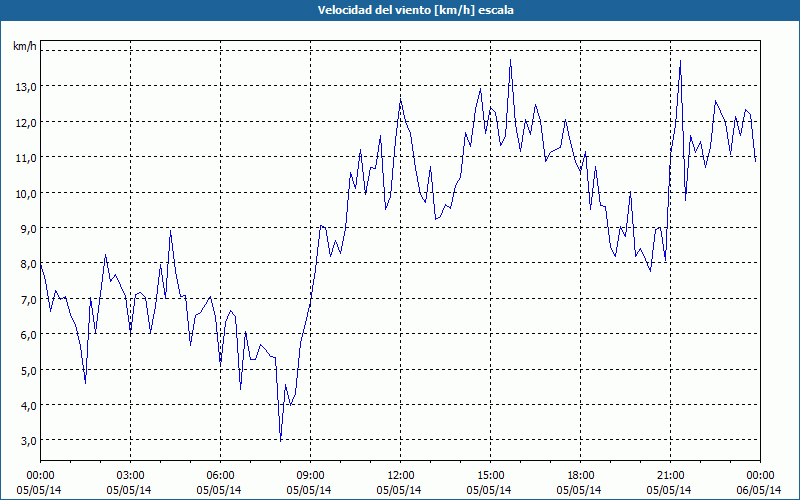The width and height of the screenshot is (800, 500).
Task: Select the 00:00 label above first 05/05/14
Action: coord(40,476)
